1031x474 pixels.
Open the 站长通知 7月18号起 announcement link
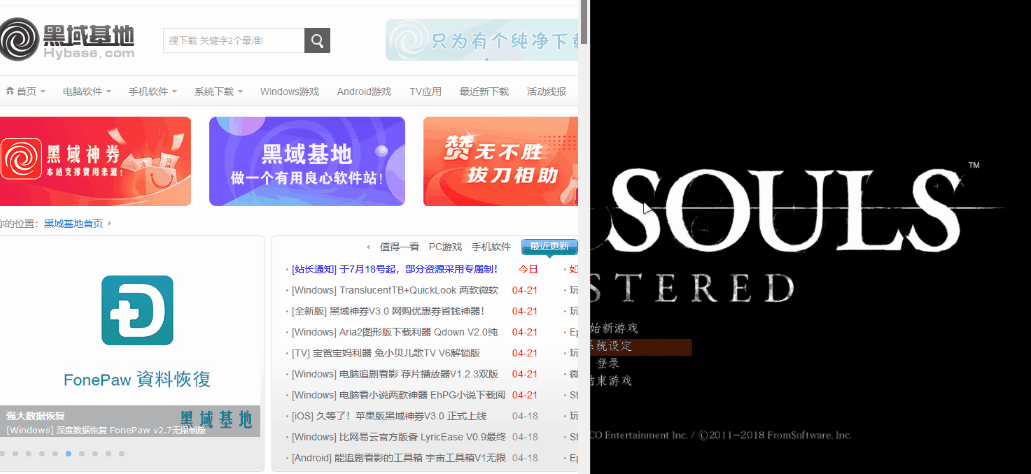(395, 269)
